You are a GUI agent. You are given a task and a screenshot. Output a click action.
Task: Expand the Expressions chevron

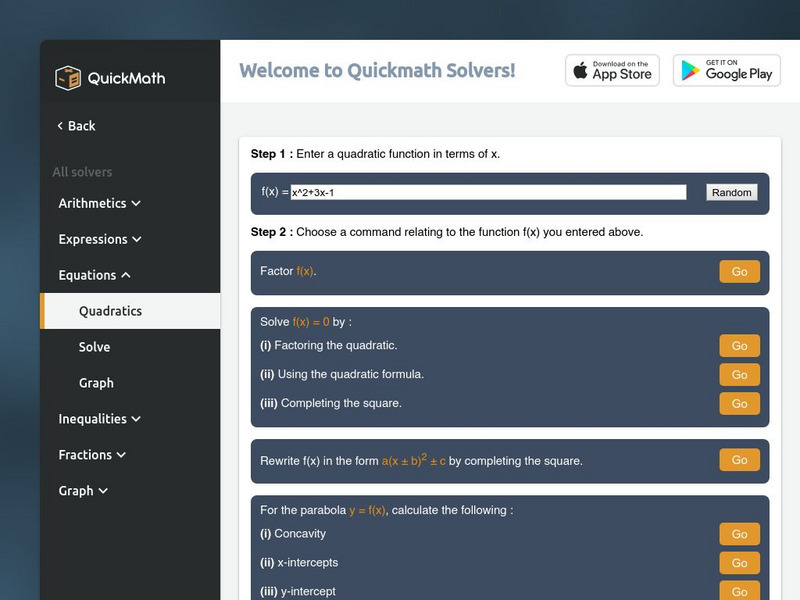coord(137,239)
